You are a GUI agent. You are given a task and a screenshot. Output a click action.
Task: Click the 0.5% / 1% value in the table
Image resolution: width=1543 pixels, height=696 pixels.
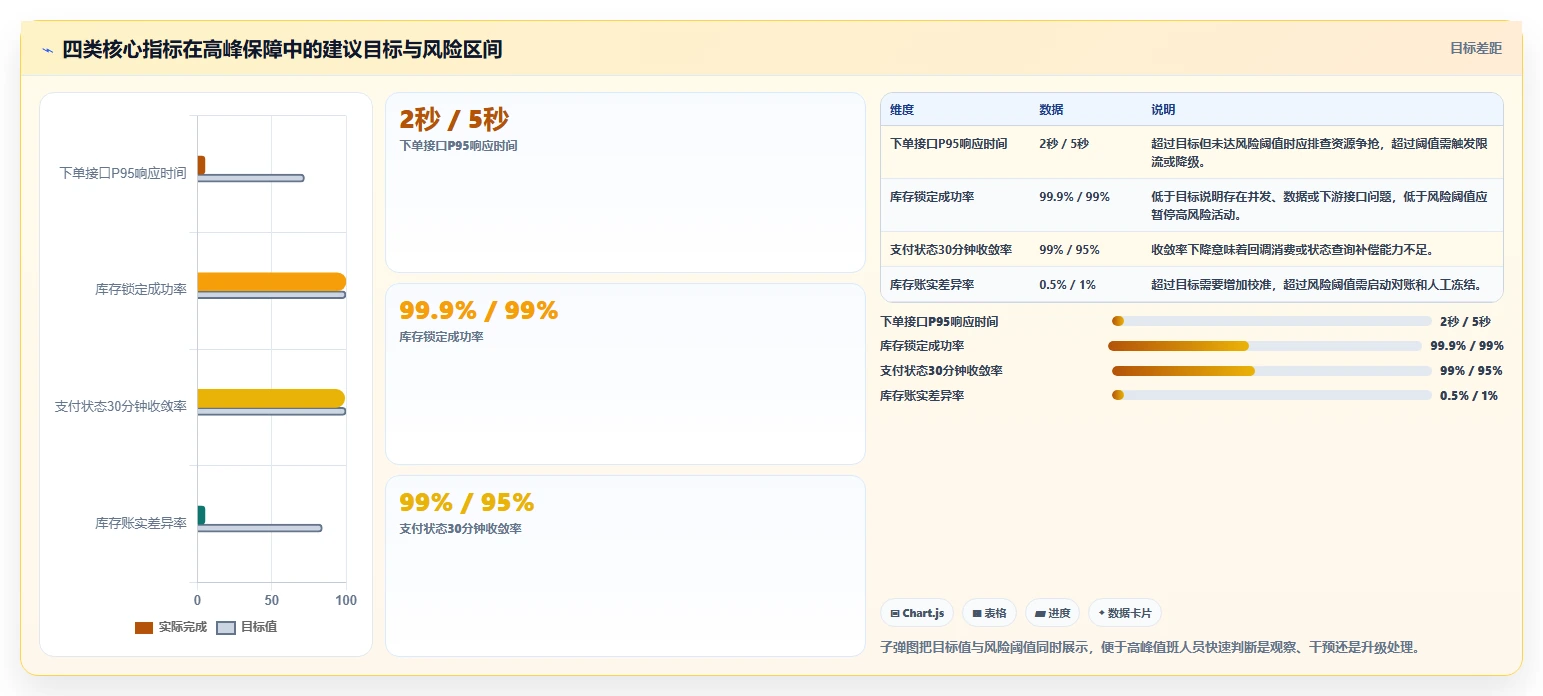1067,284
